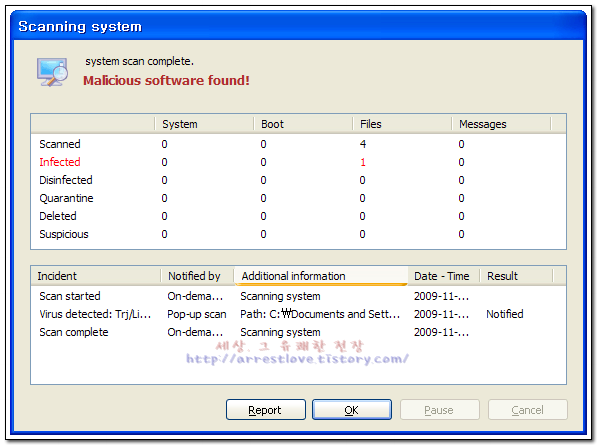Click the Pop-up scan cell
Viewport: 597px width, 445px height.
click(196, 314)
